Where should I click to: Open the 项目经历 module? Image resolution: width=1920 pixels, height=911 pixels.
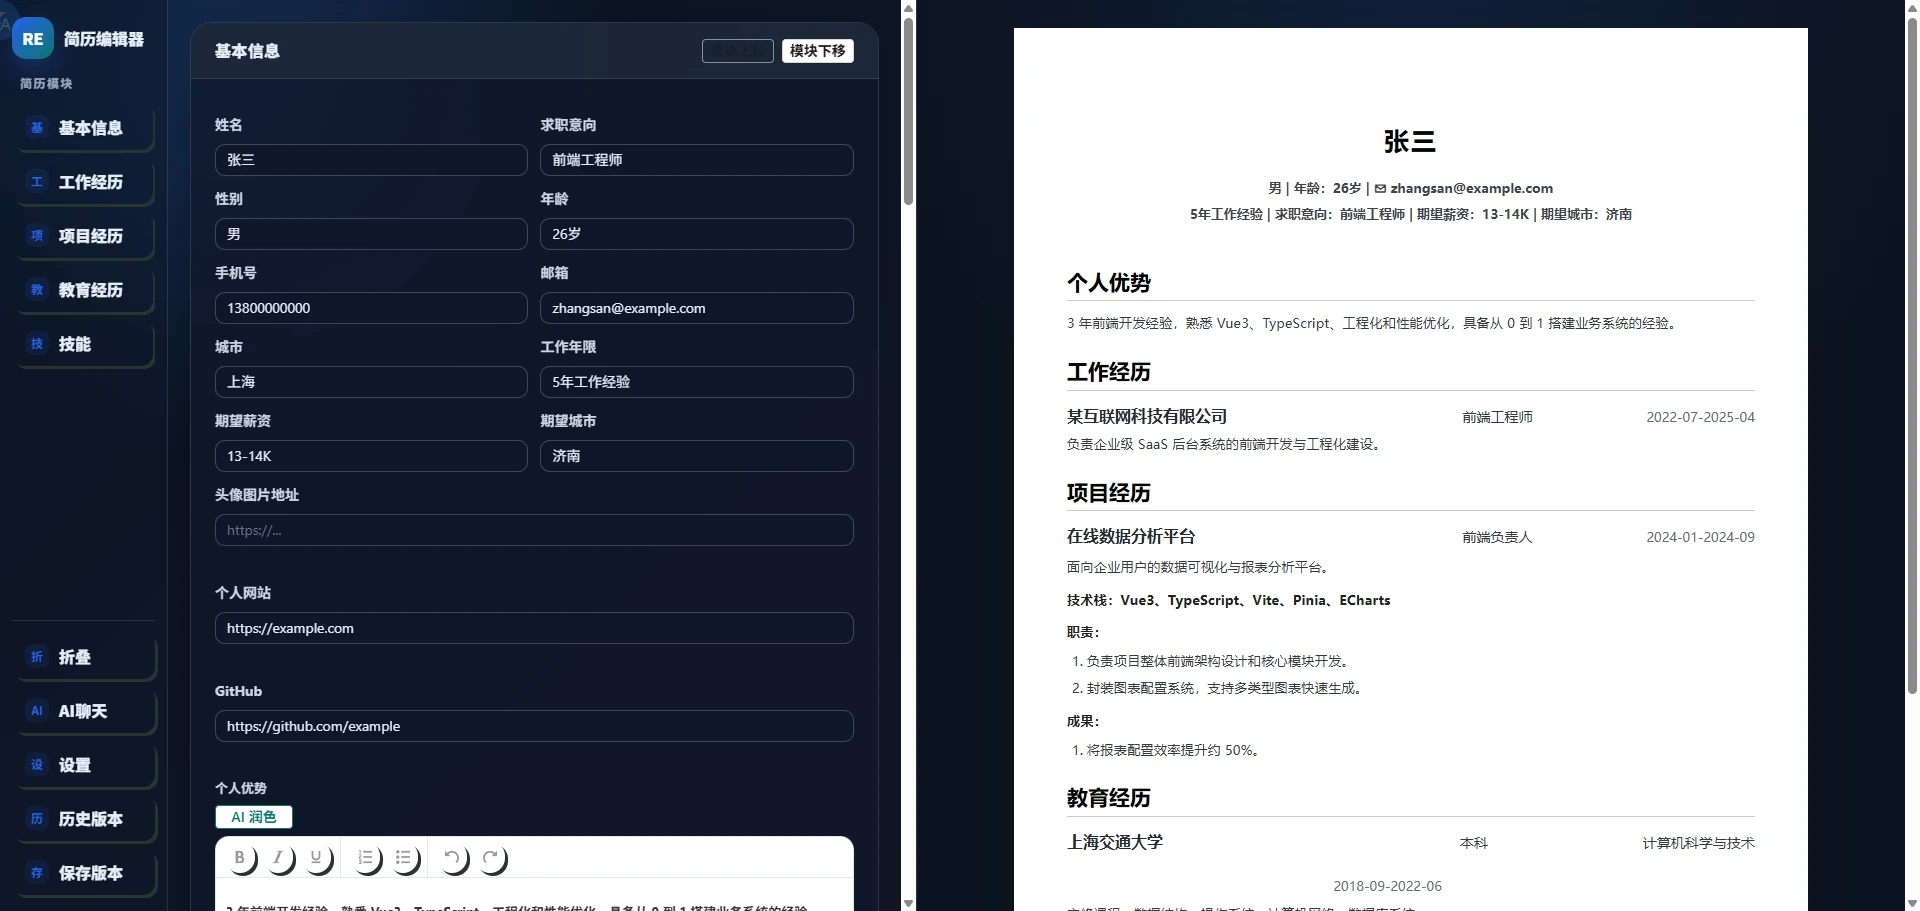(85, 236)
